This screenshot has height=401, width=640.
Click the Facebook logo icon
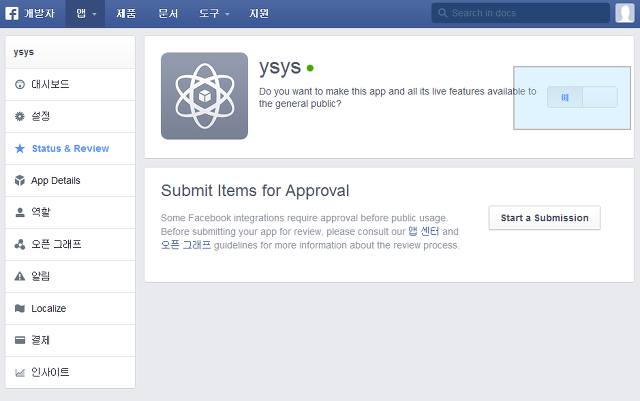point(11,13)
